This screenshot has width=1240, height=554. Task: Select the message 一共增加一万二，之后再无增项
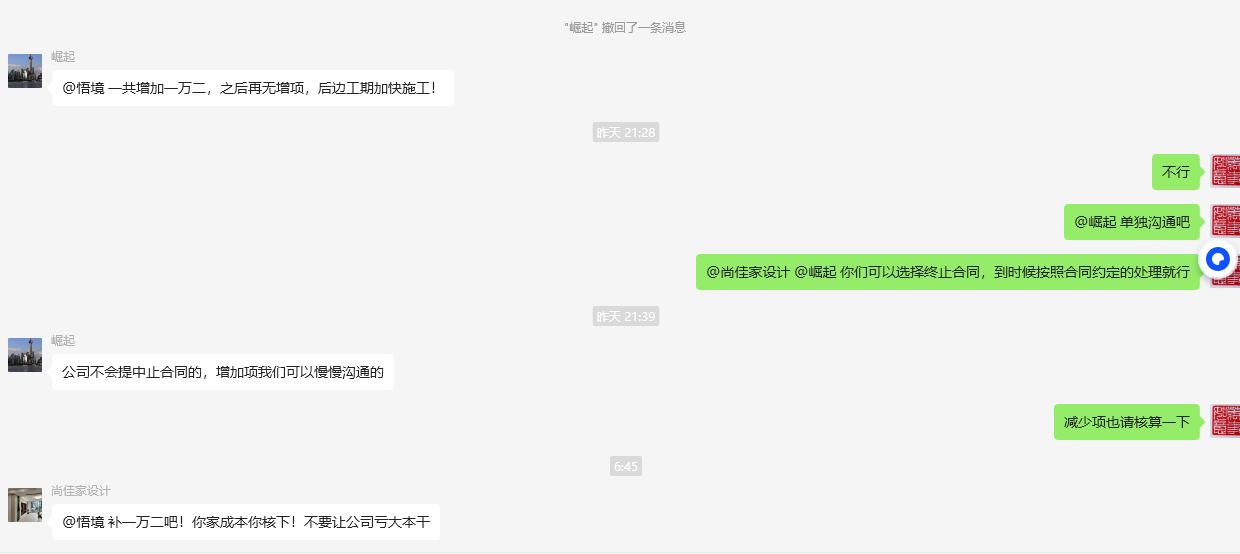pos(253,88)
